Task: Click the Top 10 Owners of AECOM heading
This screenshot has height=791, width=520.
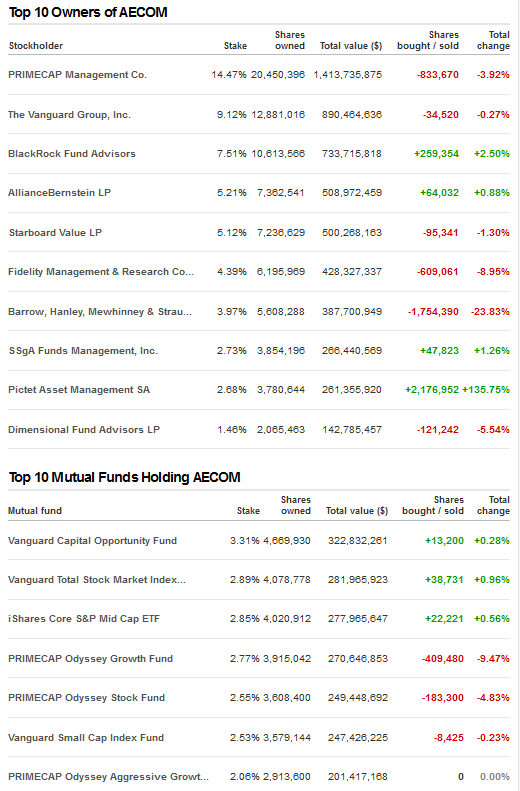Action: pyautogui.click(x=88, y=12)
